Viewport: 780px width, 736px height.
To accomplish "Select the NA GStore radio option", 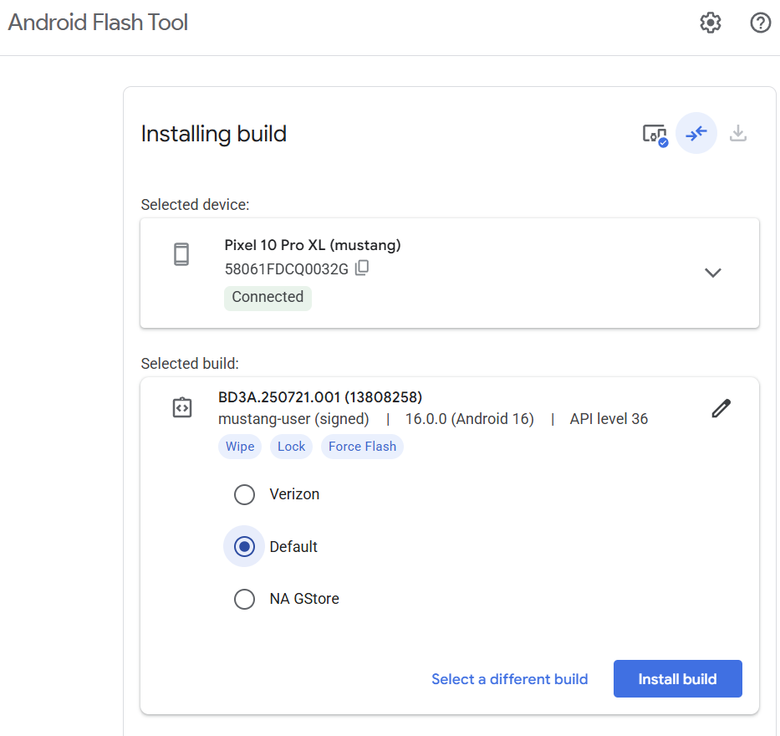I will 244,599.
